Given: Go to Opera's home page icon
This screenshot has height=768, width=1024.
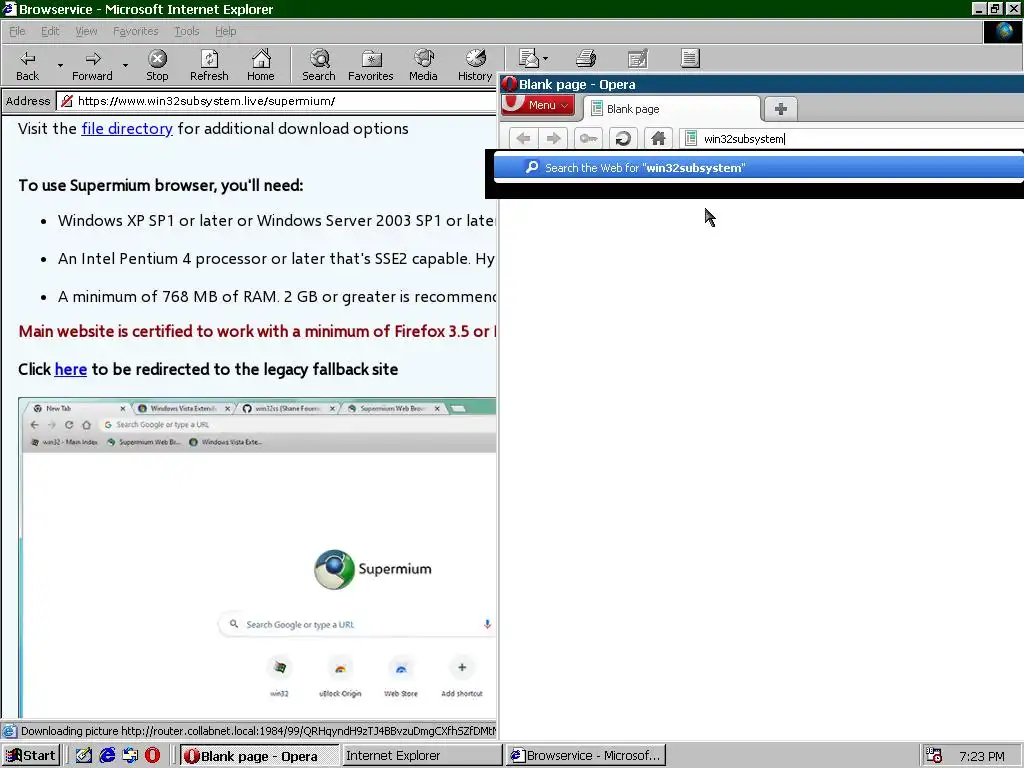Looking at the screenshot, I should click(x=658, y=138).
